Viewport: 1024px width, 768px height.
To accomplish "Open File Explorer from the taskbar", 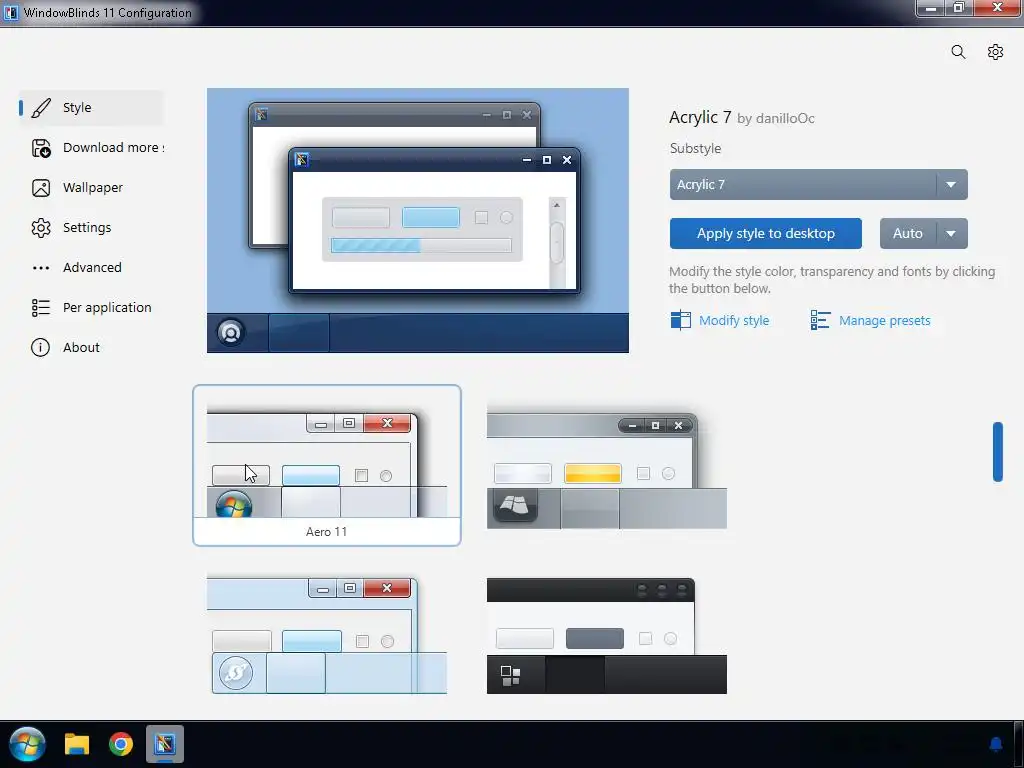I will 77,744.
